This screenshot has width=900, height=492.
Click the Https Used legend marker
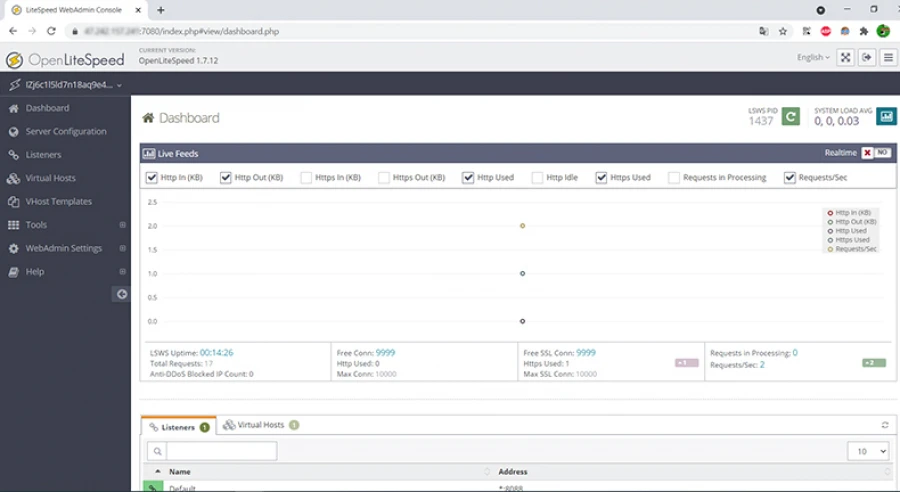pyautogui.click(x=830, y=241)
